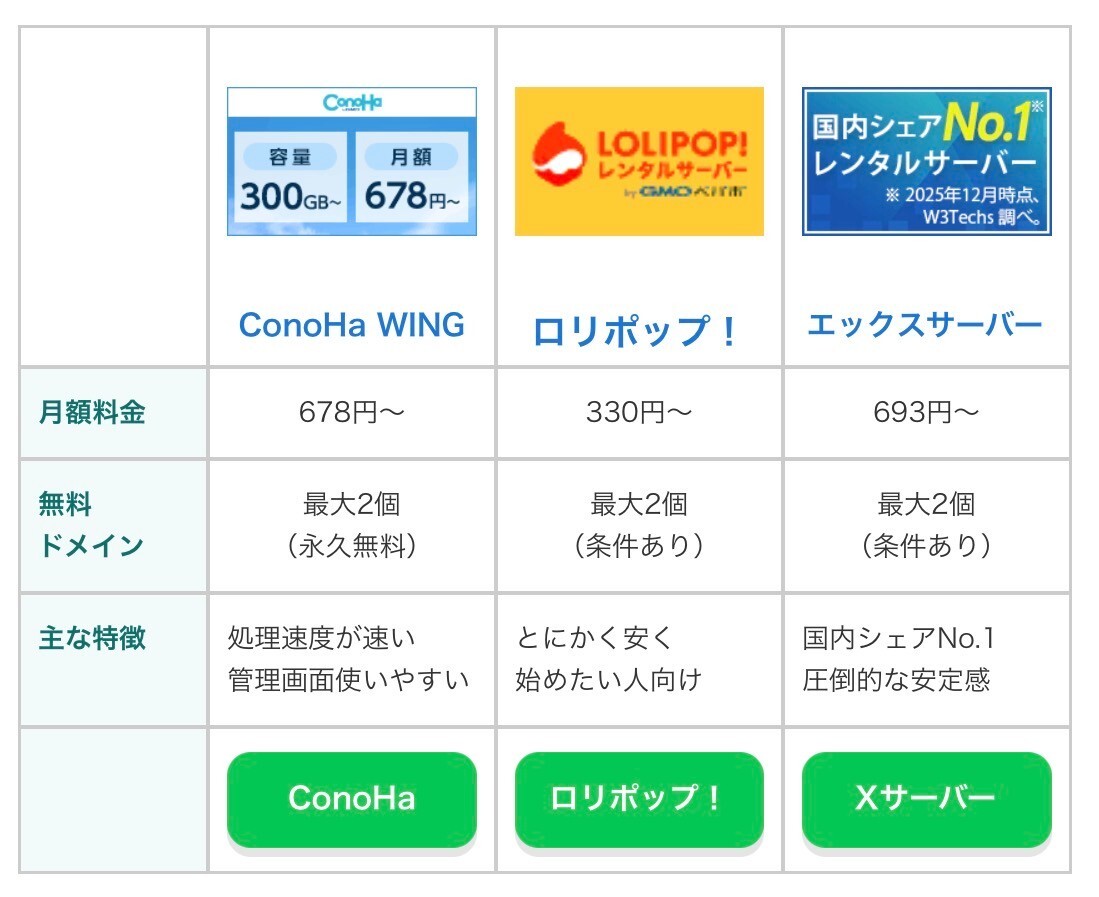This screenshot has width=1099, height=897.
Task: Click the 678円〜 price cell
Action: coord(352,412)
